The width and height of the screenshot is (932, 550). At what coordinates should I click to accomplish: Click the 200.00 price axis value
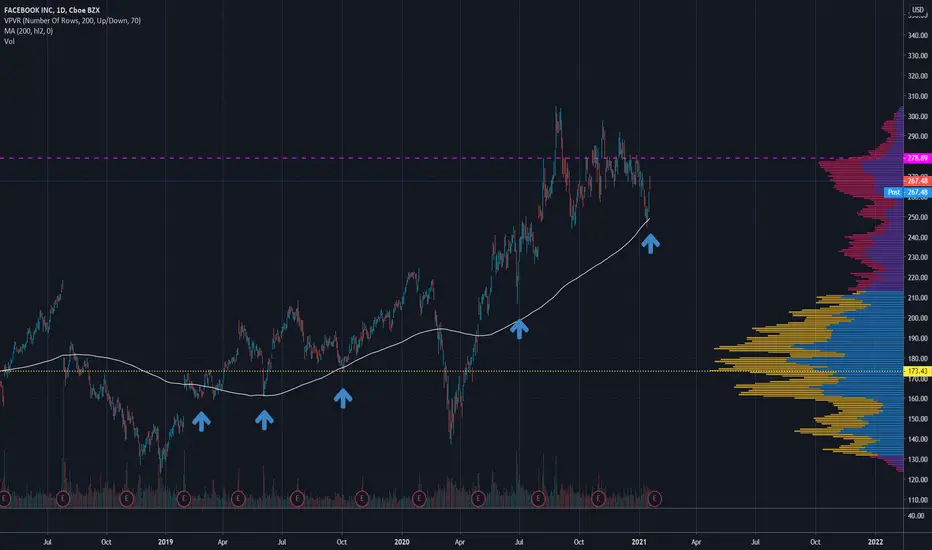(918, 318)
